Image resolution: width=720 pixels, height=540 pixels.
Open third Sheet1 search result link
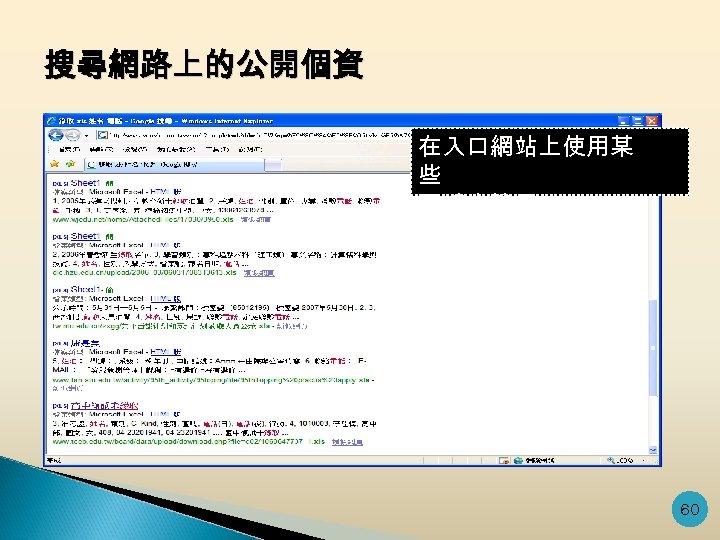tap(85, 289)
